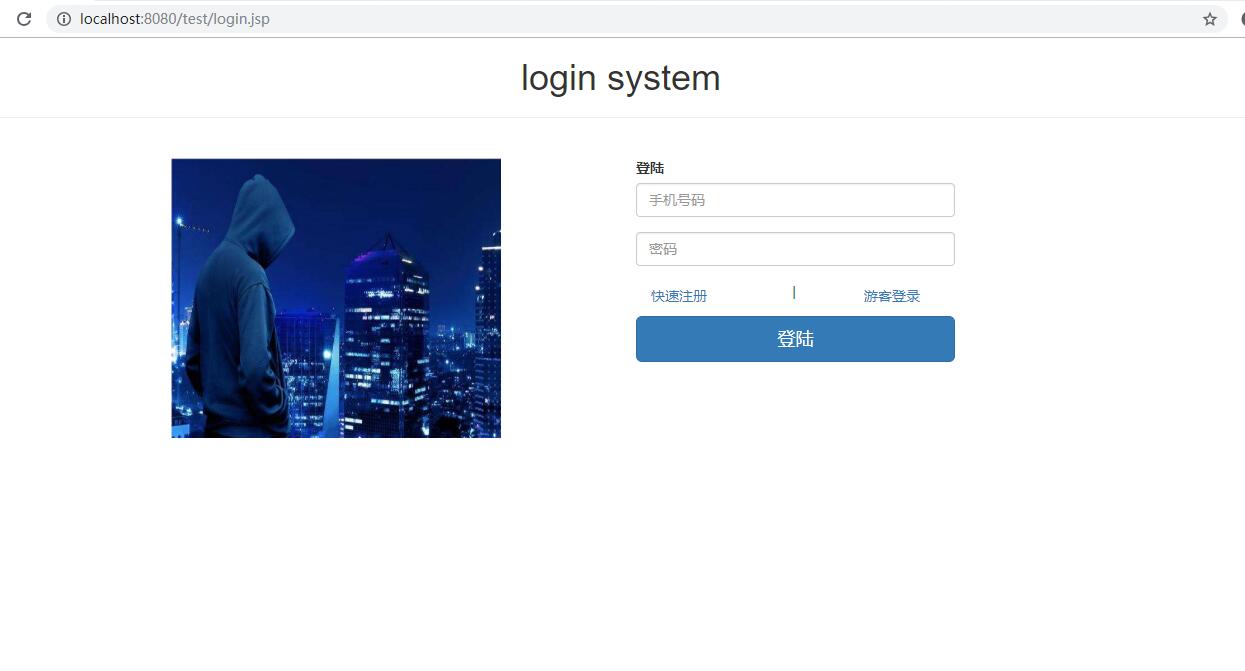1245x671 pixels.
Task: Click the word "login" in the page title
Action: (x=558, y=80)
